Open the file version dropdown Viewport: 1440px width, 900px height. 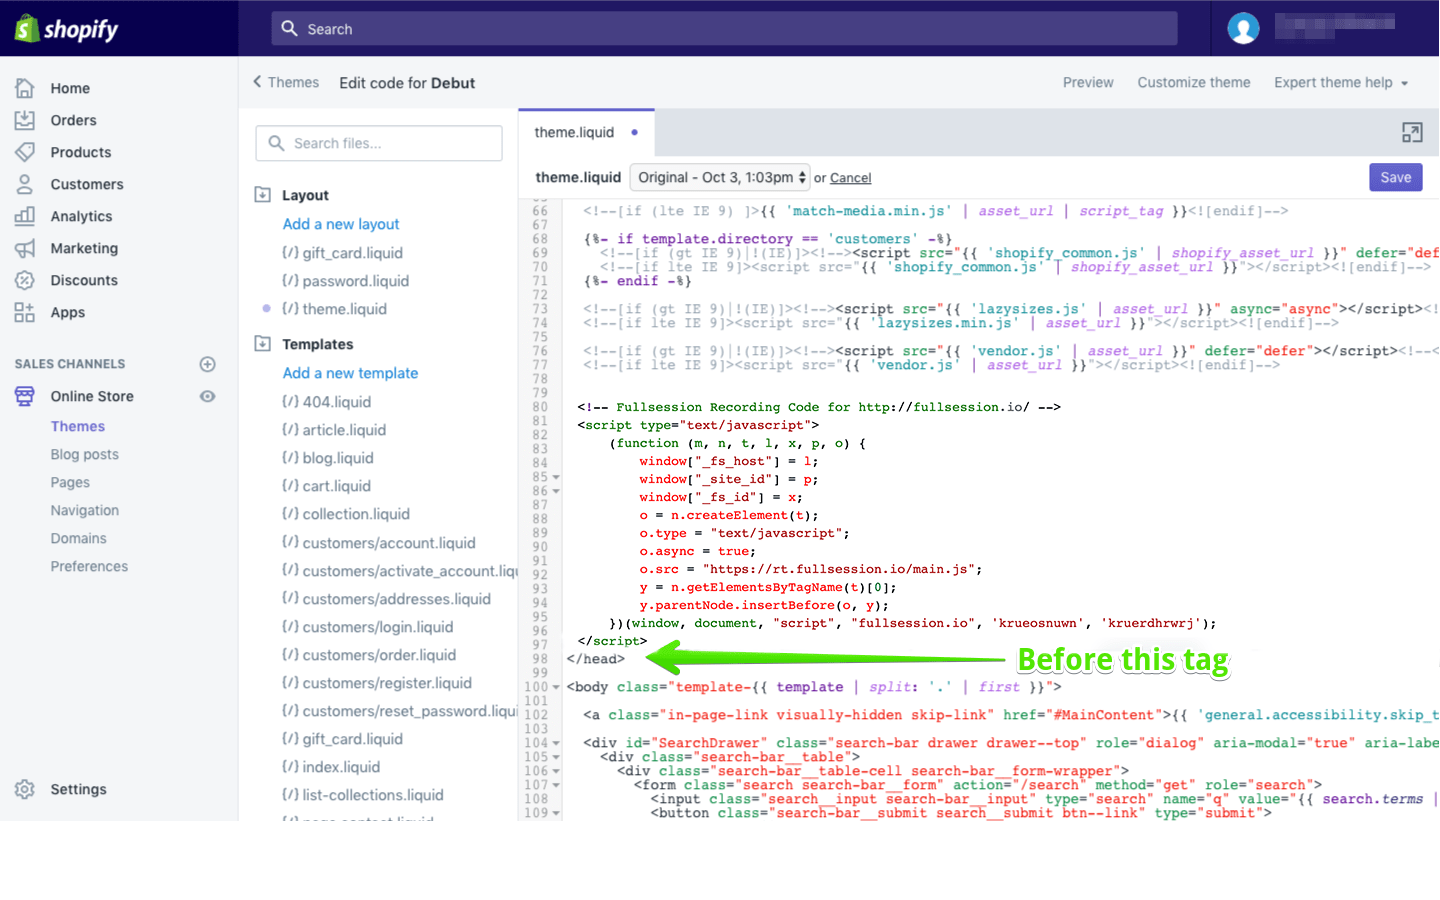pos(719,177)
